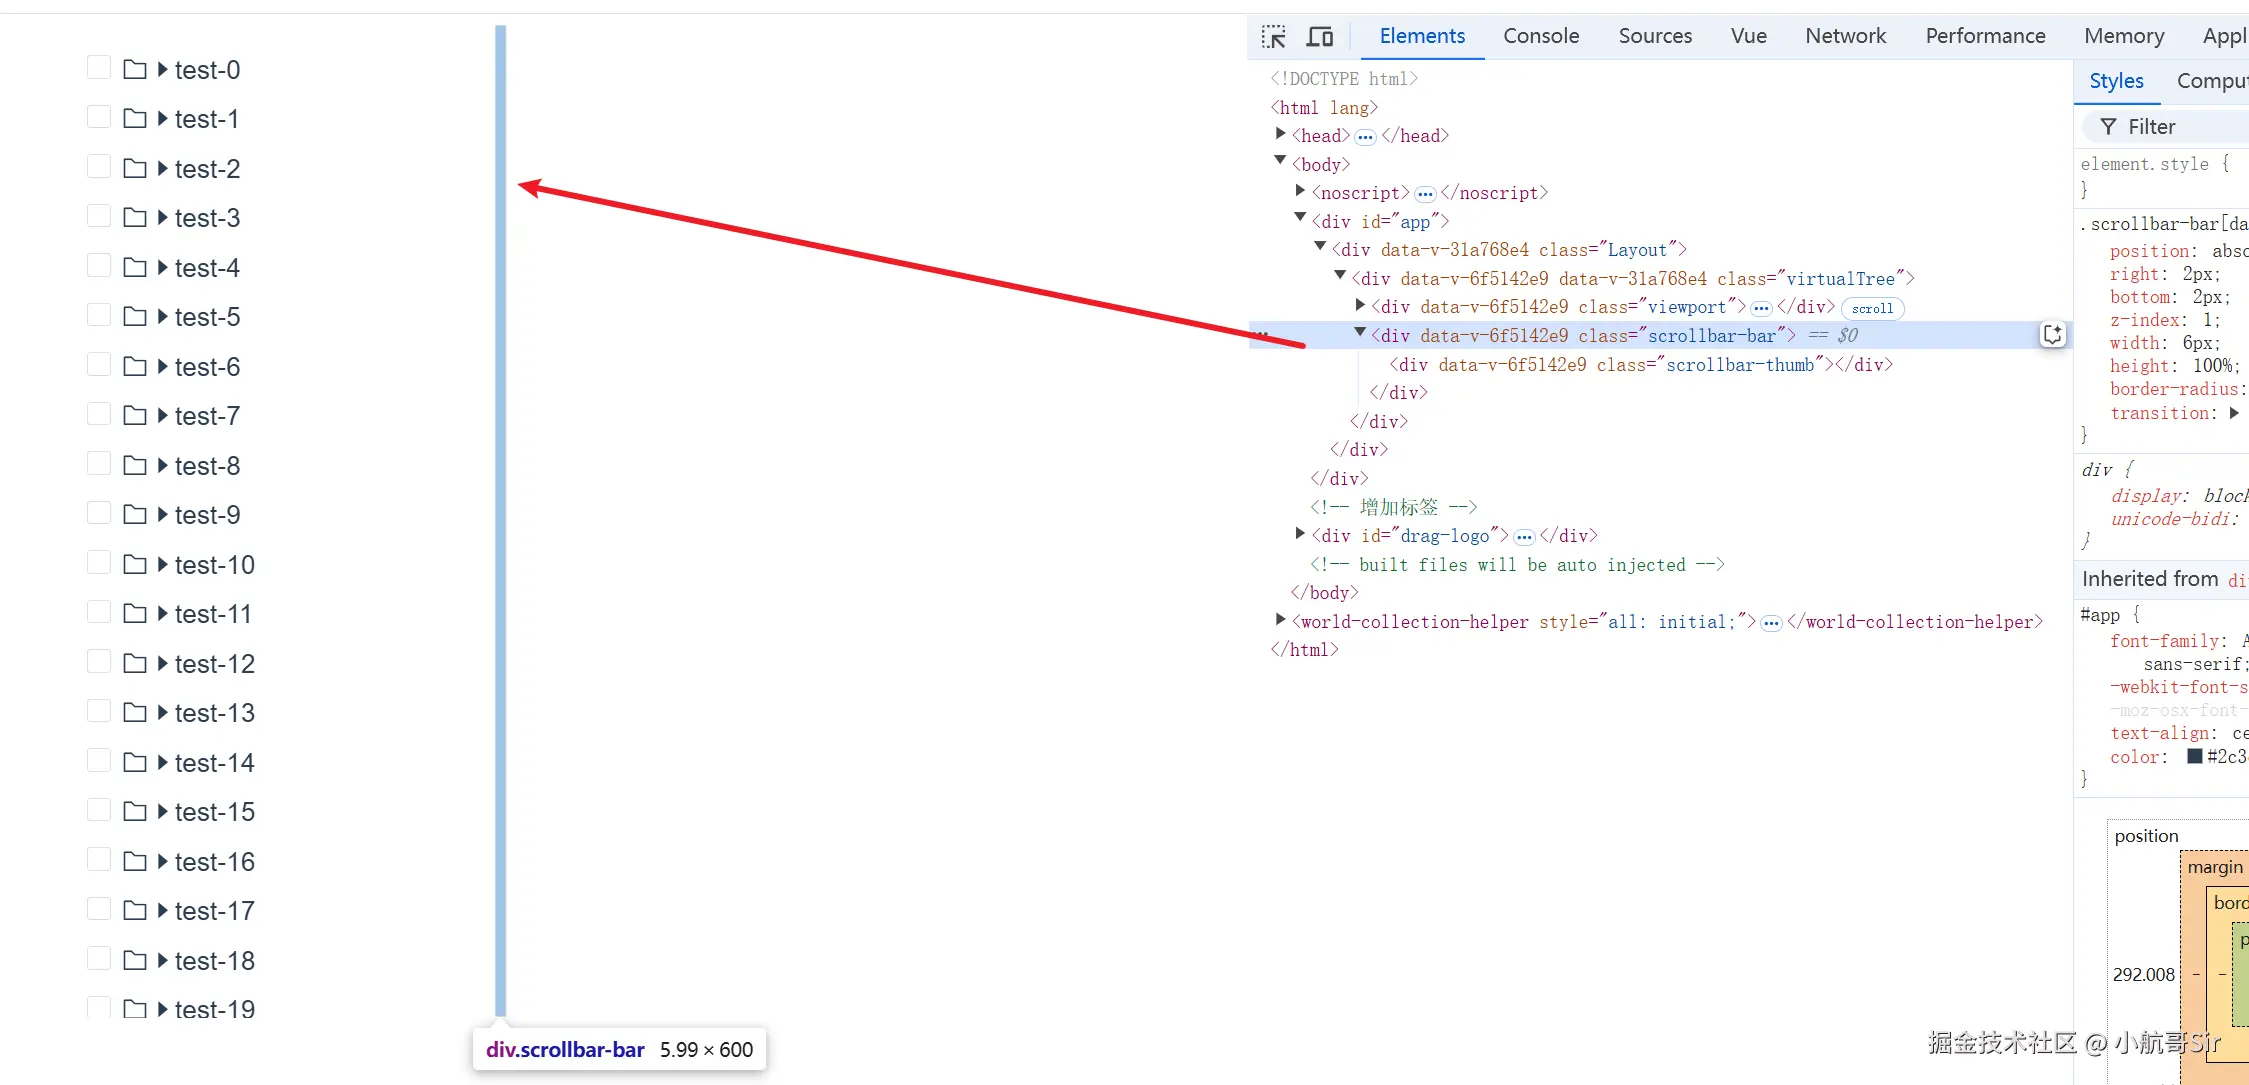
Task: Toggle the device toolbar icon
Action: pos(1320,37)
